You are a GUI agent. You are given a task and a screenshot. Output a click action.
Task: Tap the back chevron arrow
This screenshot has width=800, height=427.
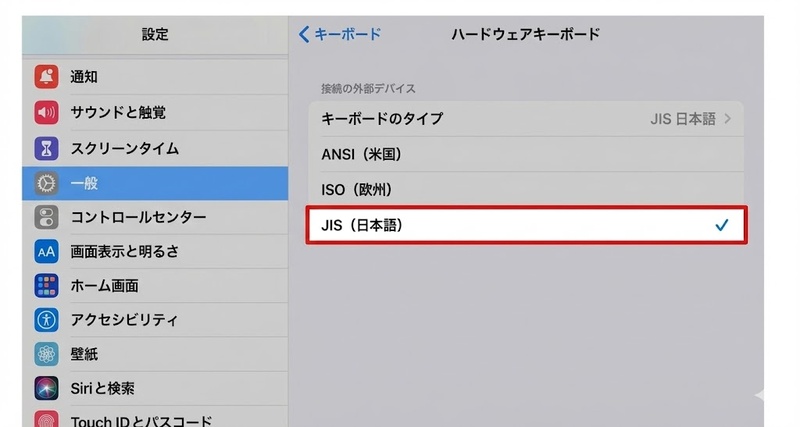(304, 34)
